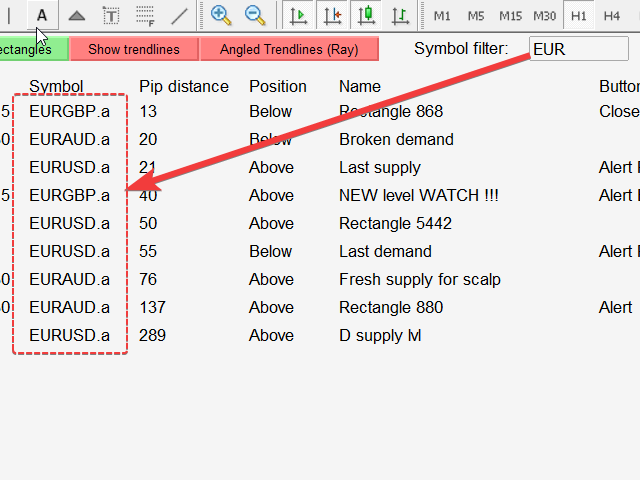Click pip distance value 55
640x480 pixels.
(x=148, y=251)
